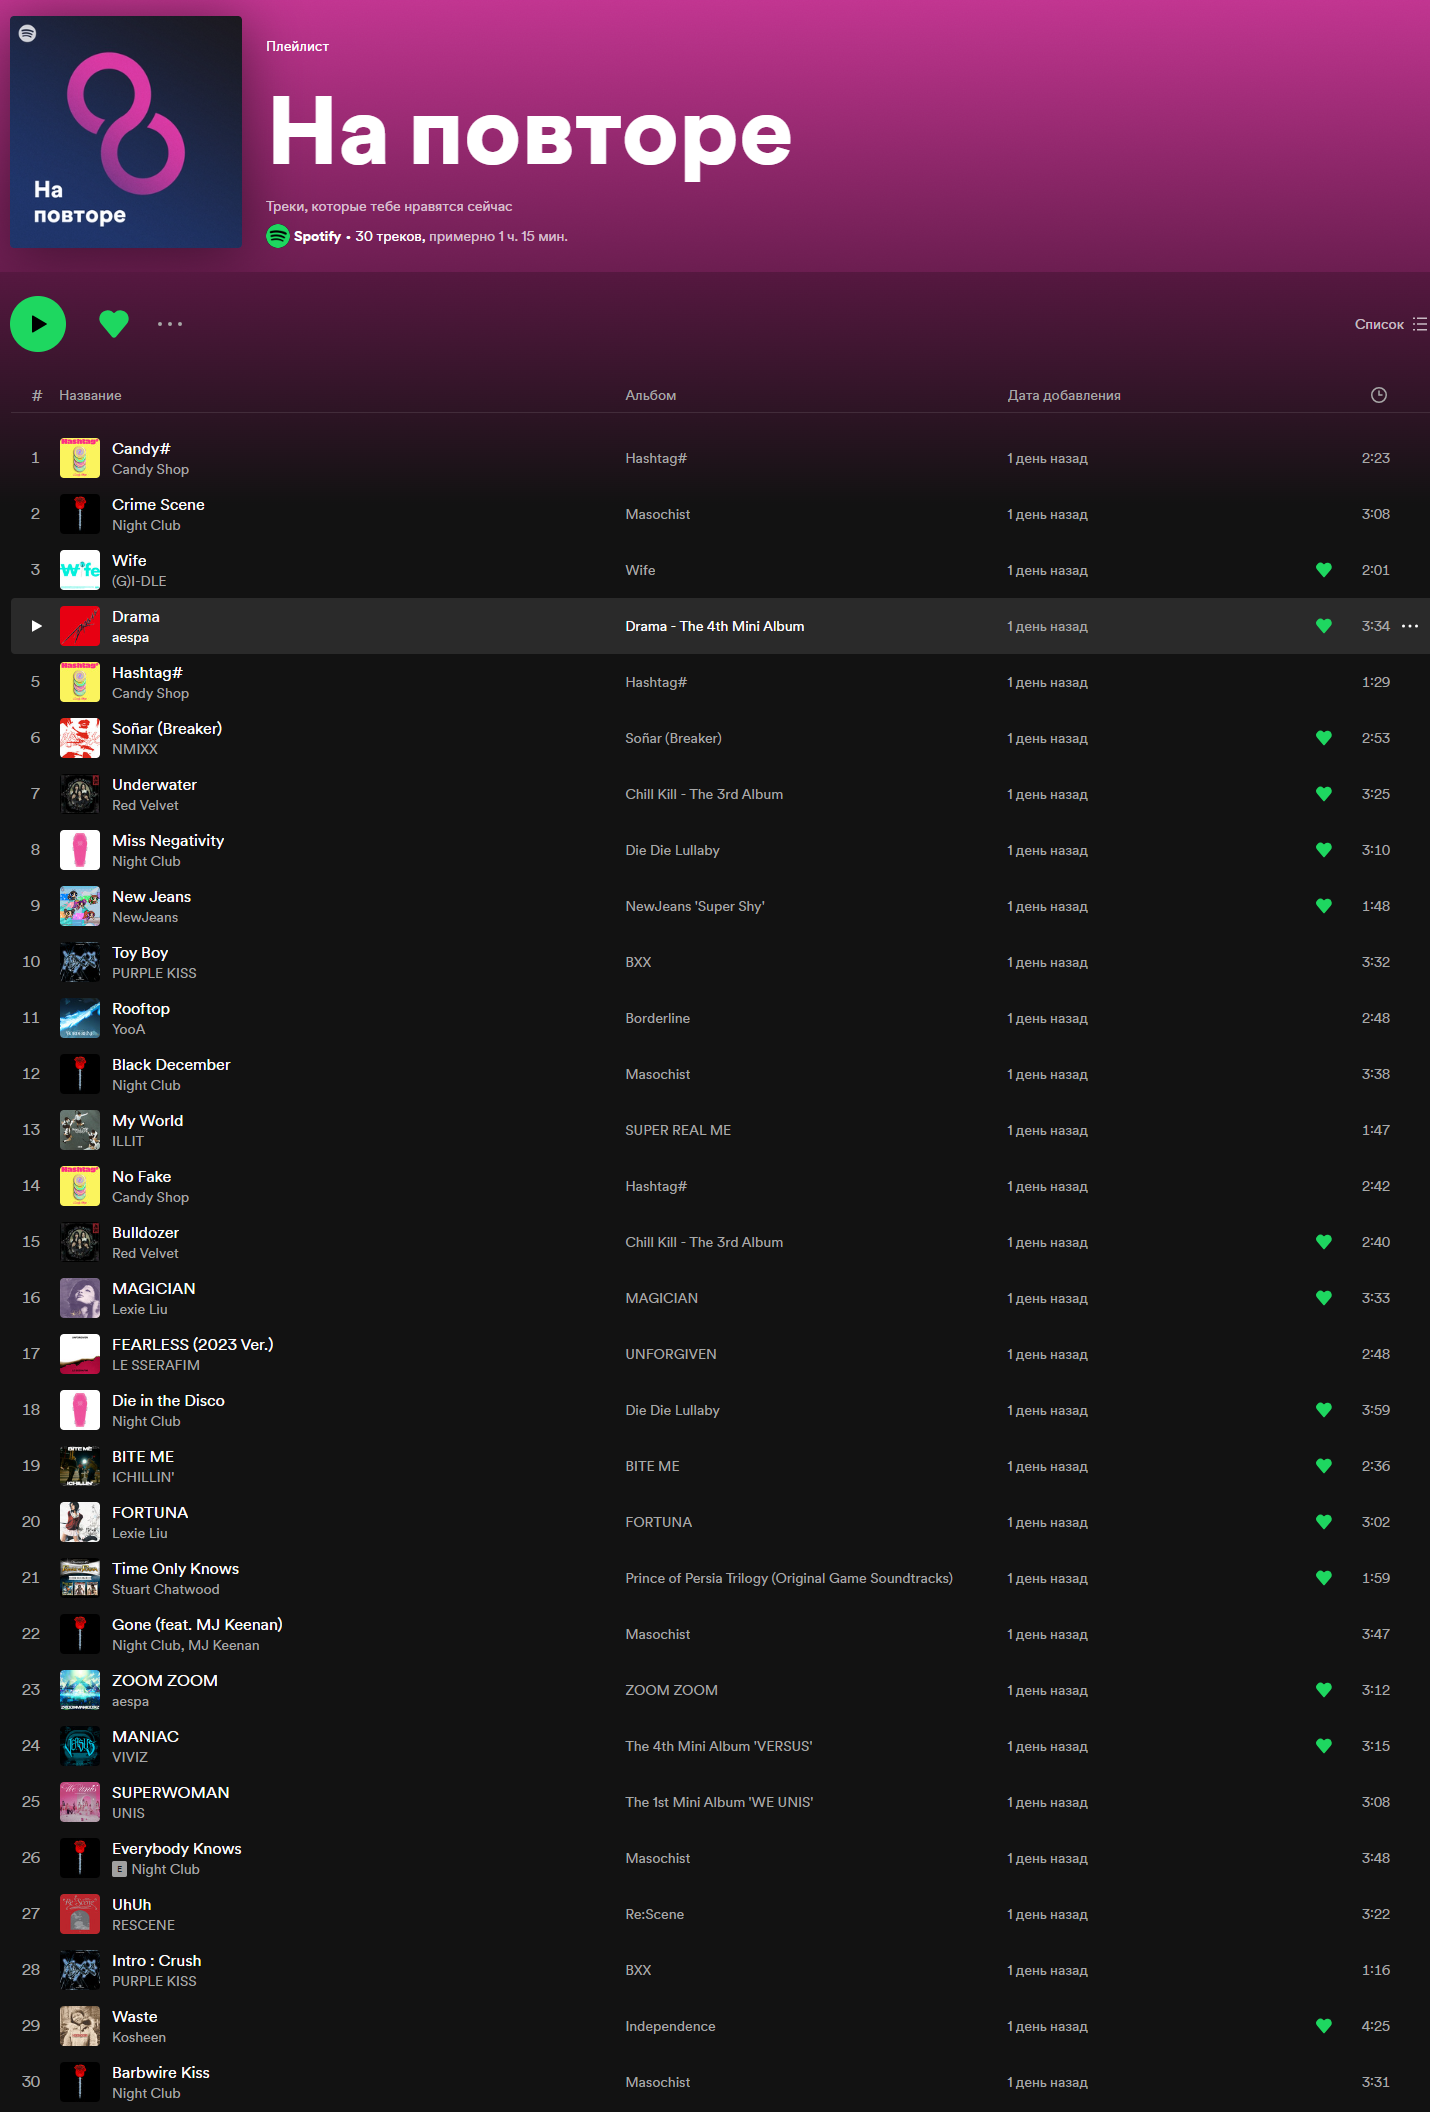Unlike Die in the Disco track

pos(1324,1410)
